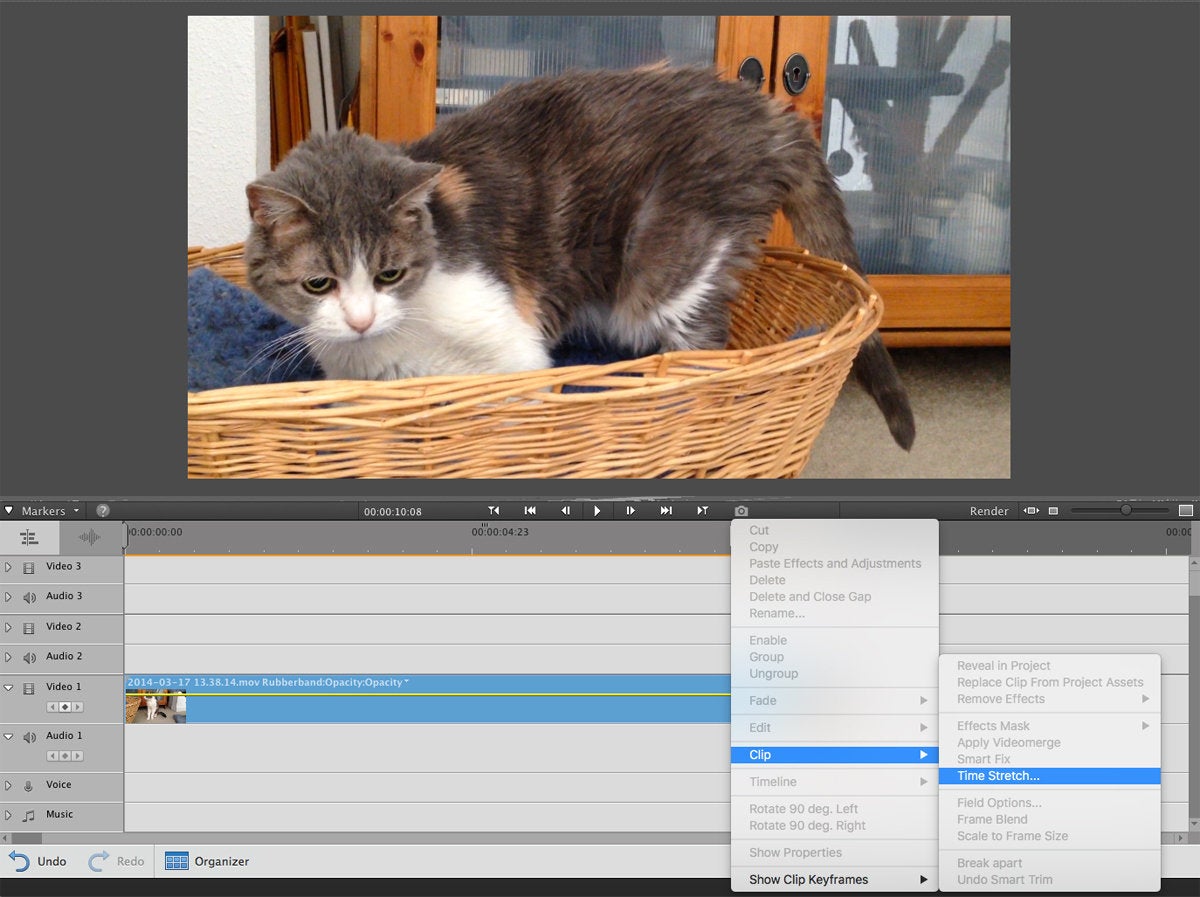Click the timeline track settings icon
1200x897 pixels.
point(29,537)
